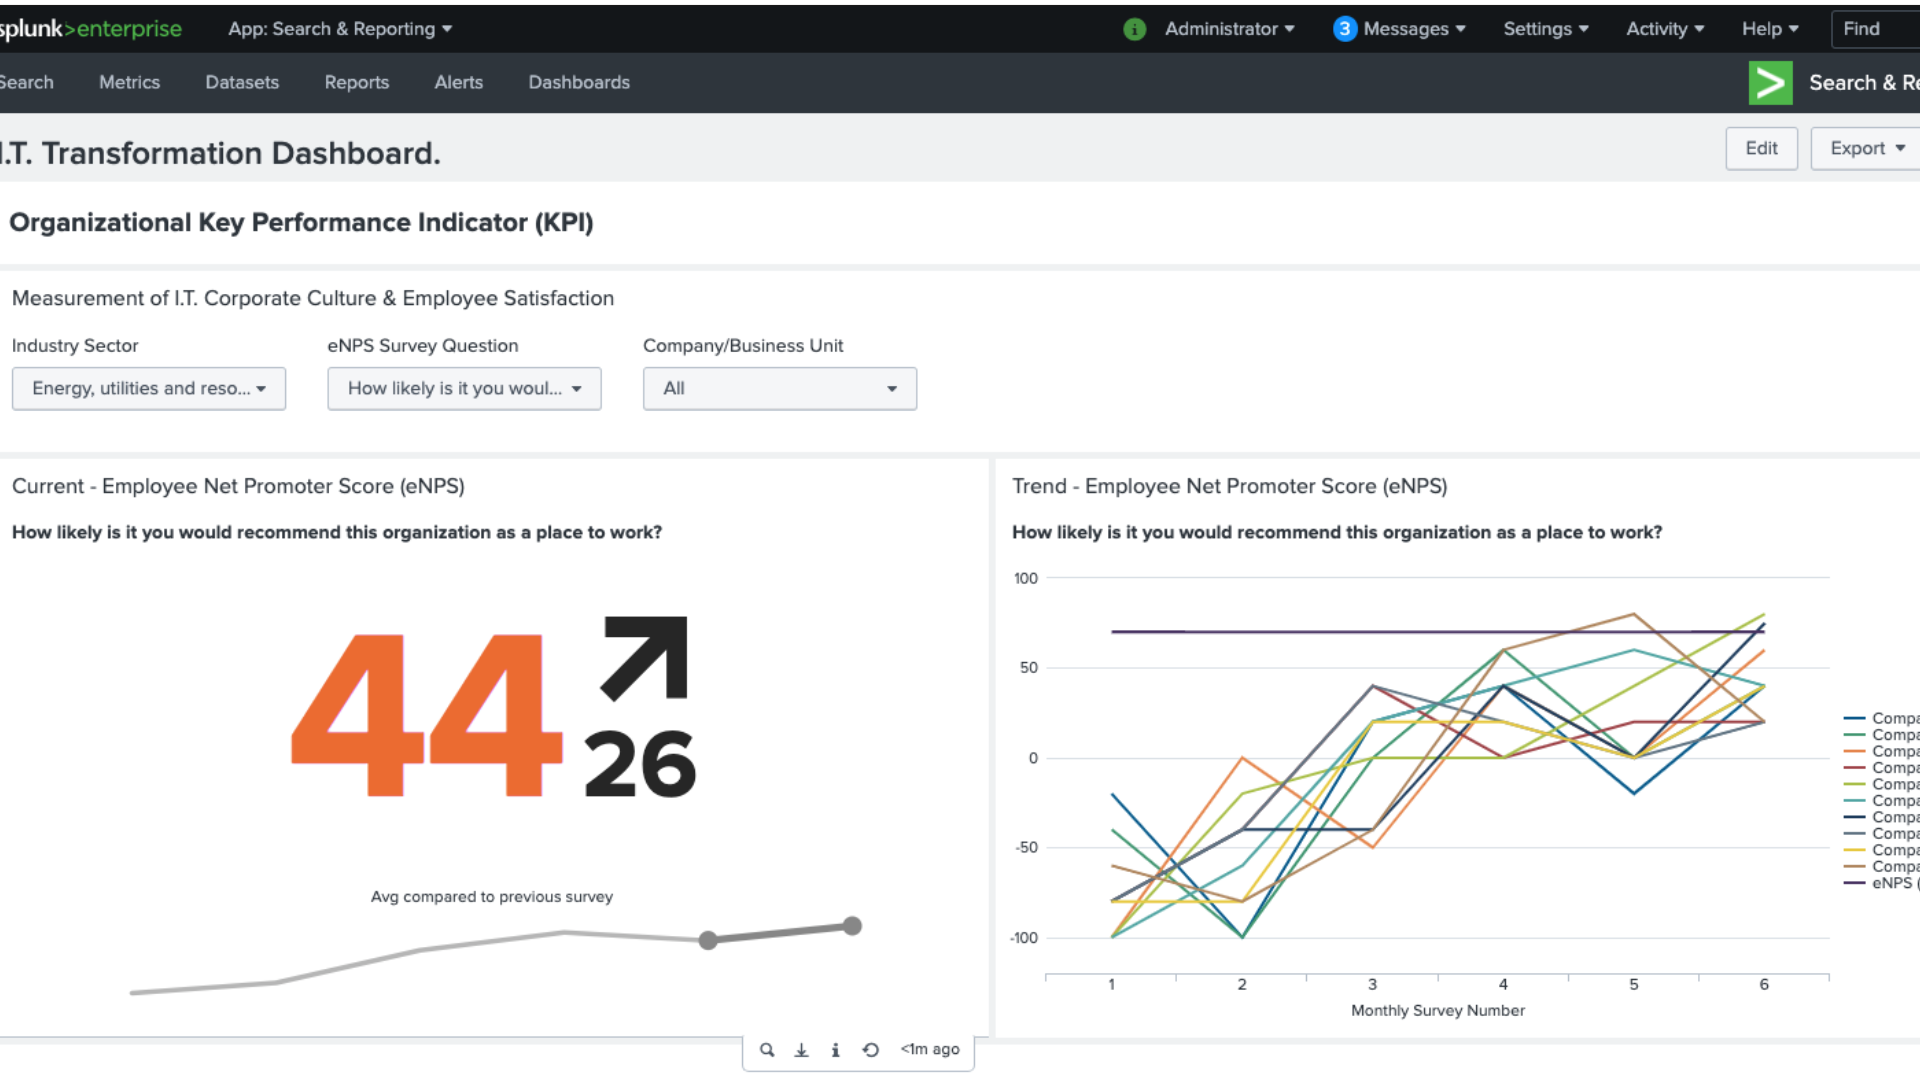Click the 26 delta value
1920x1080 pixels.
coord(639,764)
